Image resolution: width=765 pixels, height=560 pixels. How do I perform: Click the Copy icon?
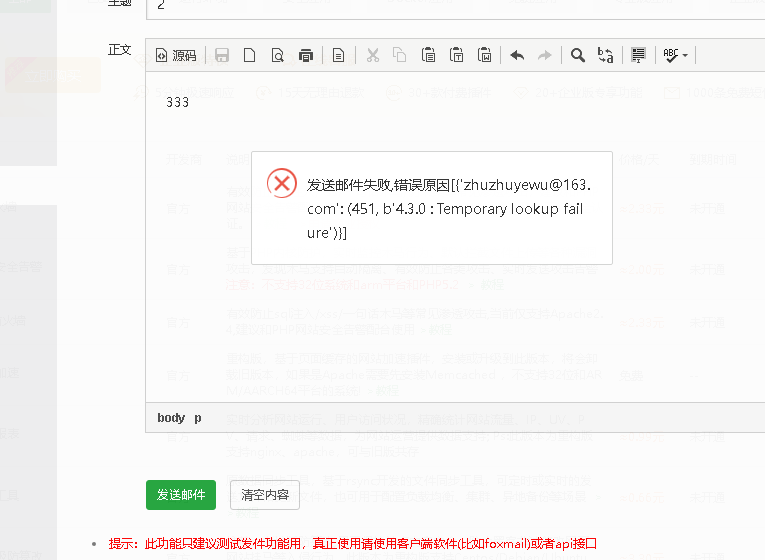click(x=400, y=56)
